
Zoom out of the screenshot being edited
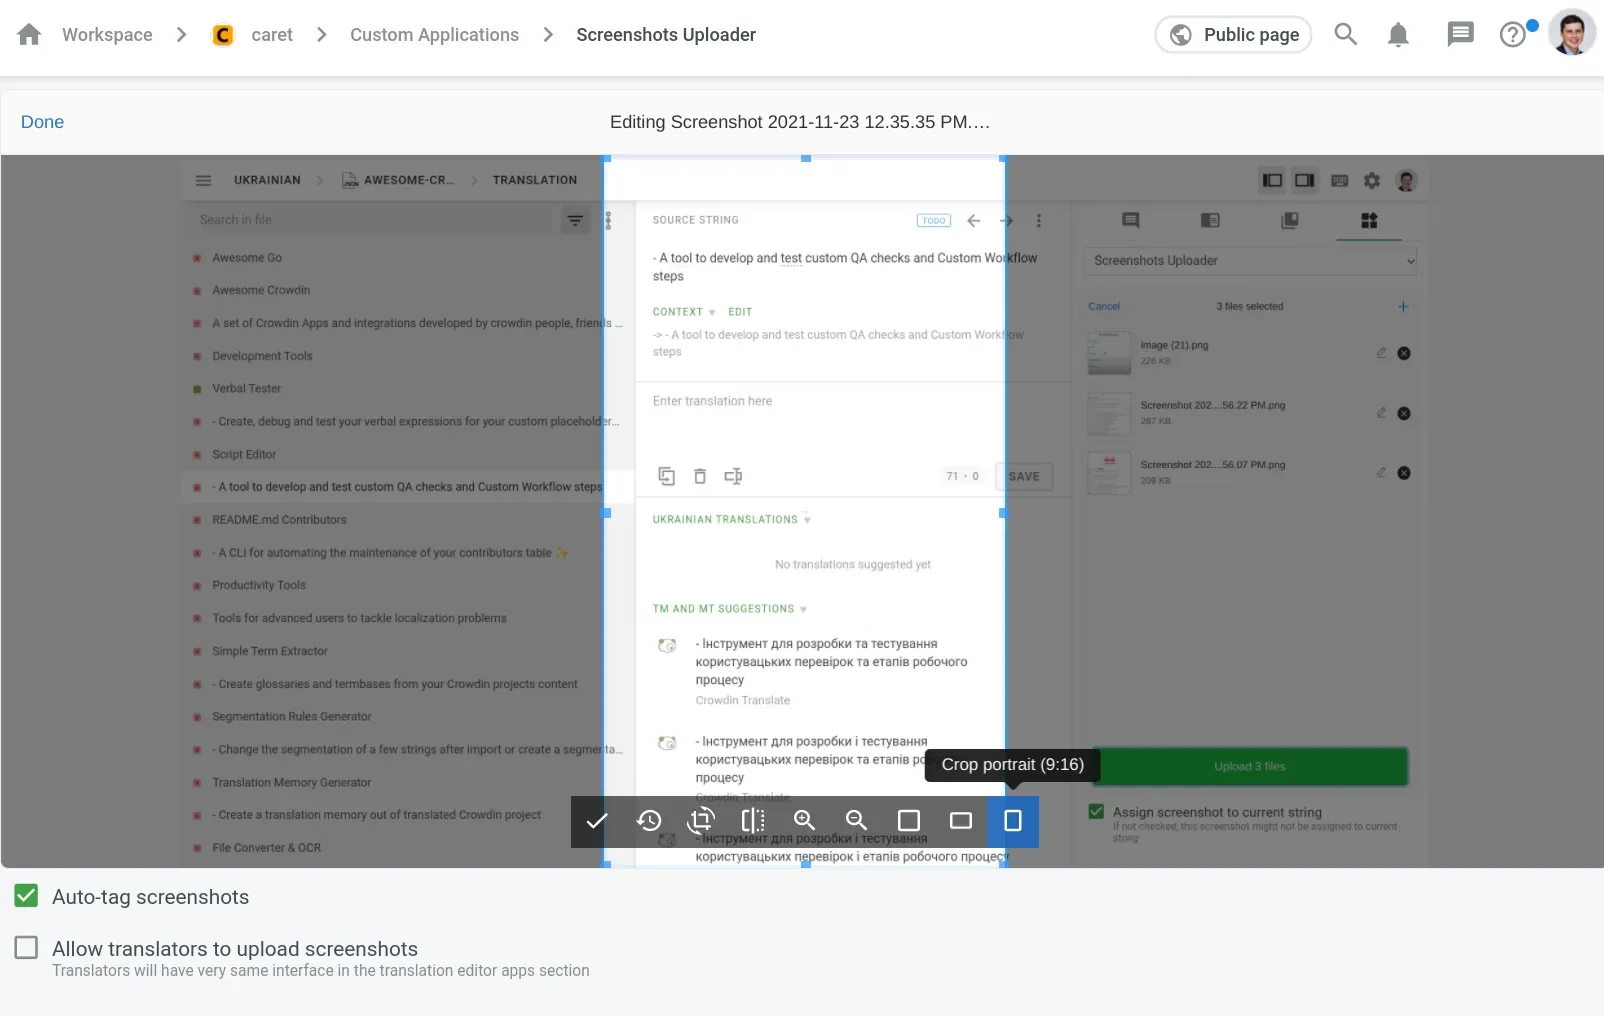click(856, 821)
